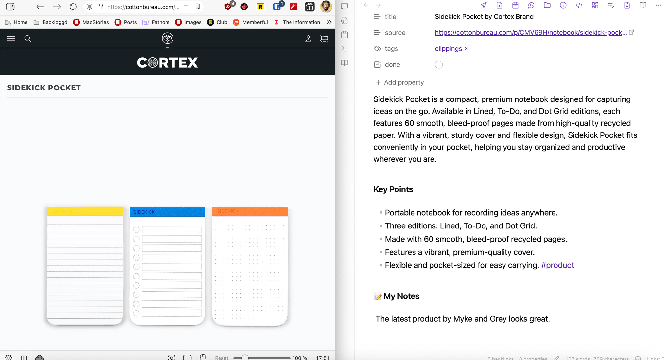Click the purple calendar icon in note toolbar

pyautogui.click(x=515, y=6)
